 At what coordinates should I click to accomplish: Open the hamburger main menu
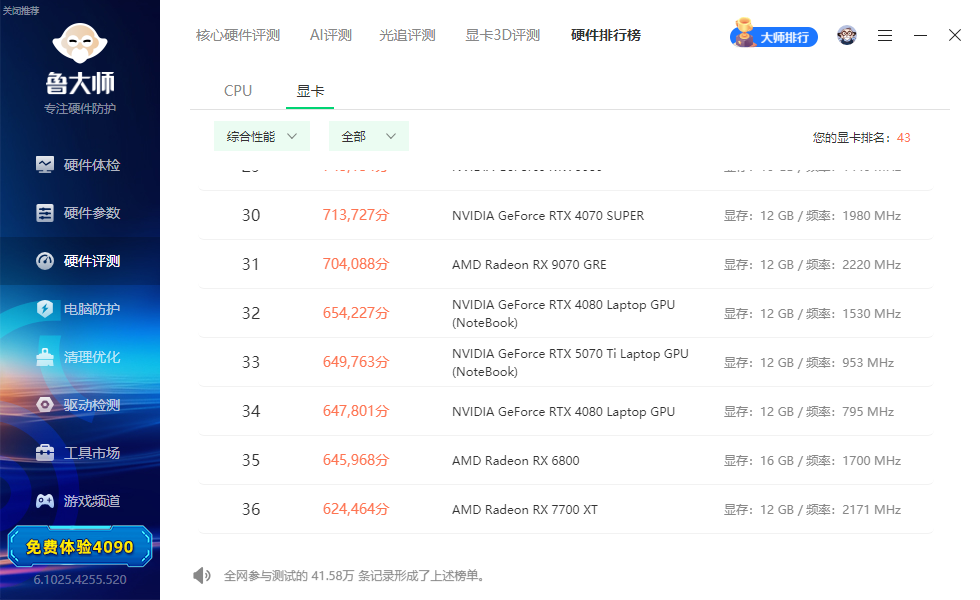pyautogui.click(x=884, y=36)
